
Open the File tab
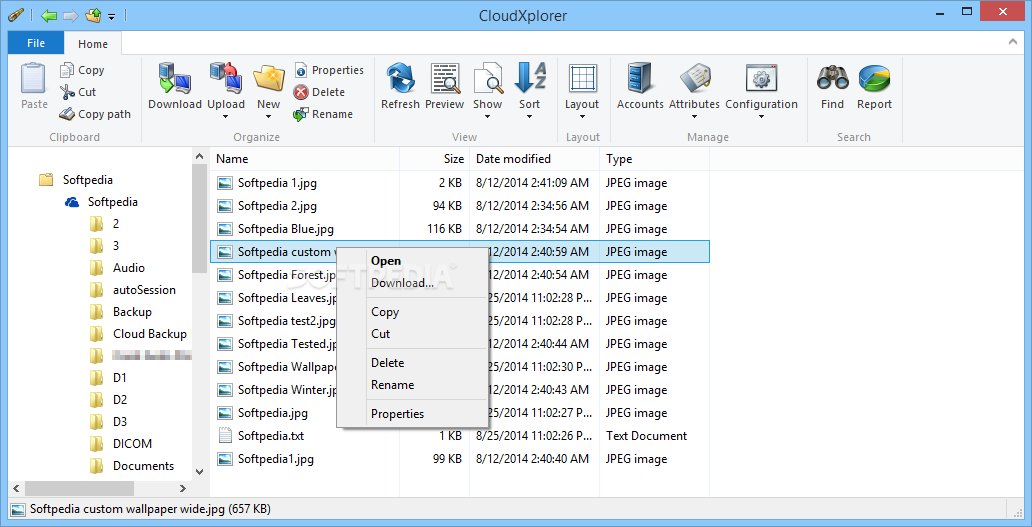36,43
